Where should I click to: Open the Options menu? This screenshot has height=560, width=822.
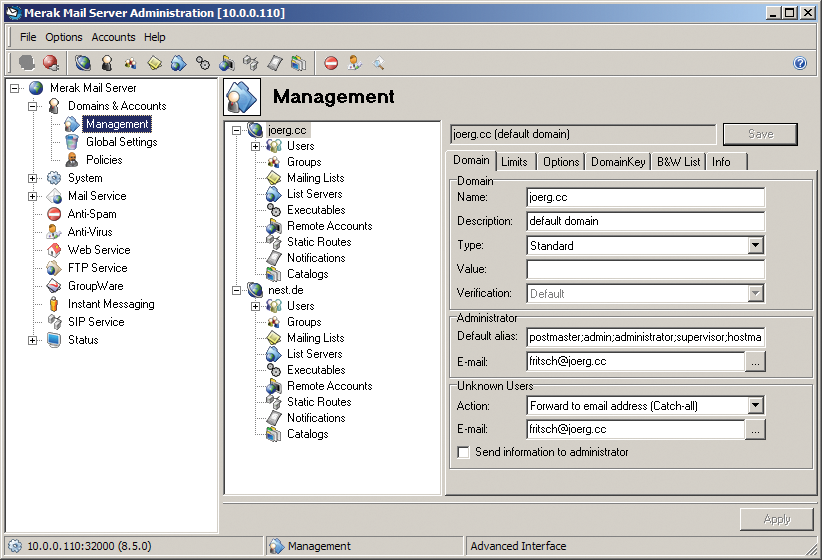tap(63, 37)
